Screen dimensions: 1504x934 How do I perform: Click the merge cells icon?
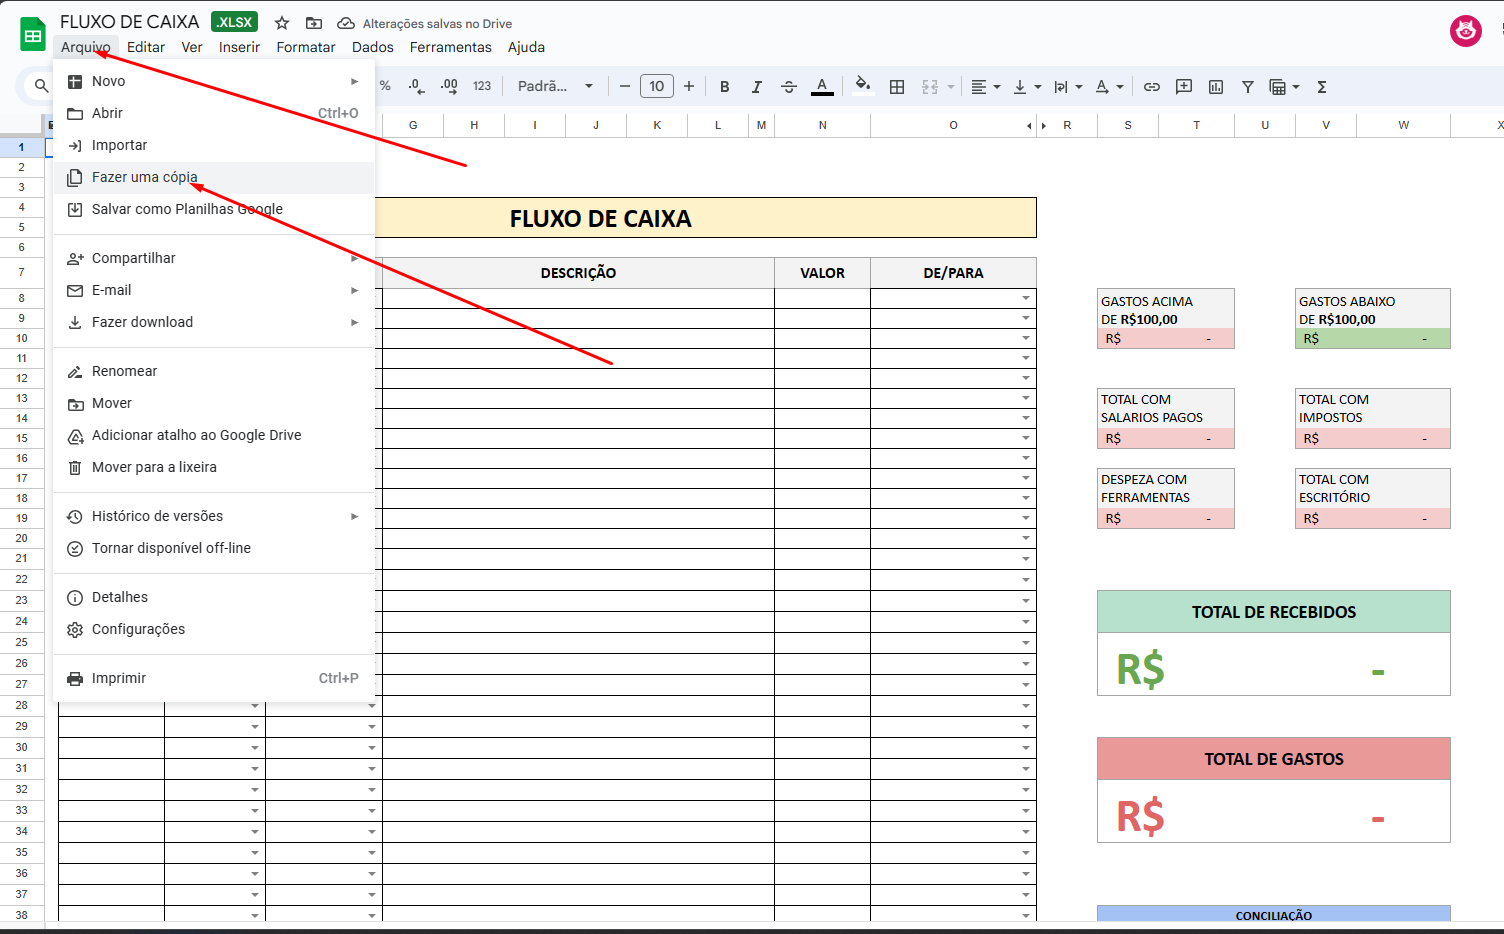click(x=930, y=87)
